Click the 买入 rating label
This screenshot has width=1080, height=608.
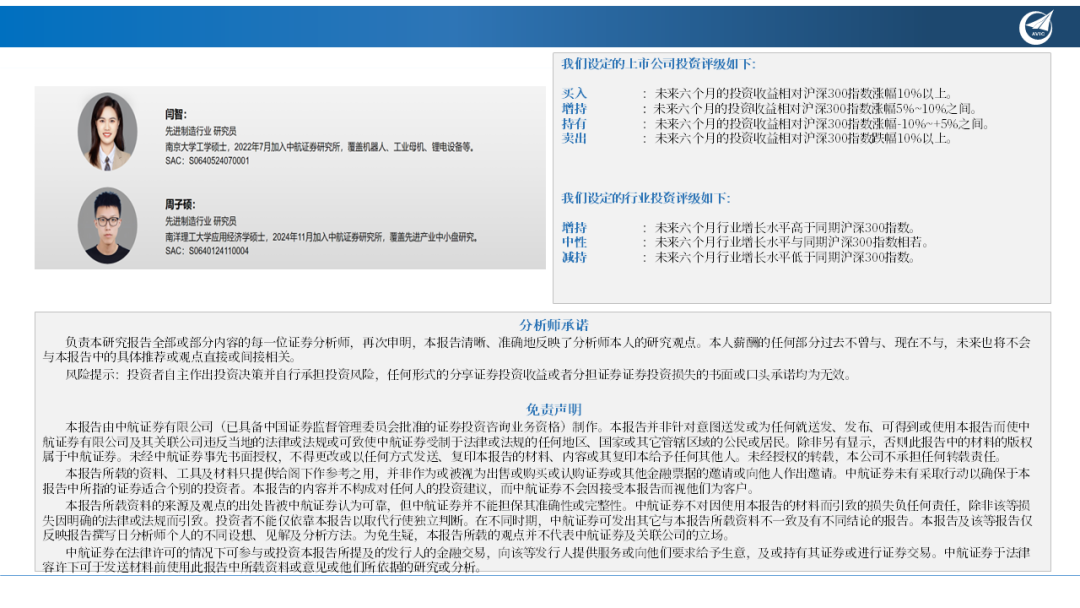(x=574, y=94)
